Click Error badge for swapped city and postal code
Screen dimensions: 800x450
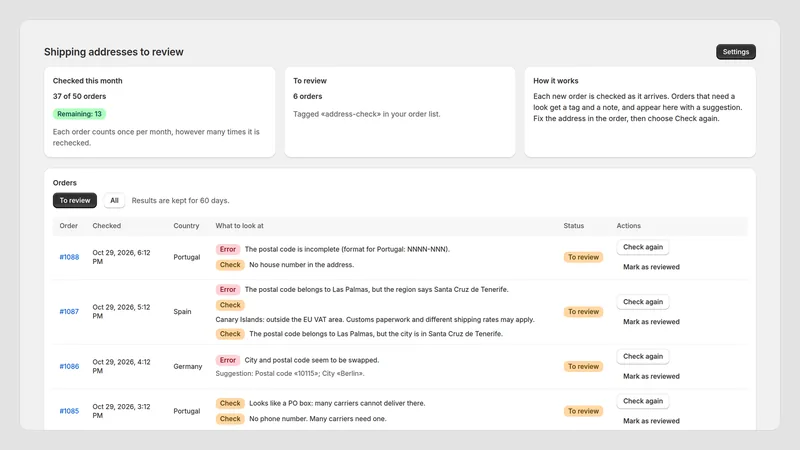[x=228, y=360]
